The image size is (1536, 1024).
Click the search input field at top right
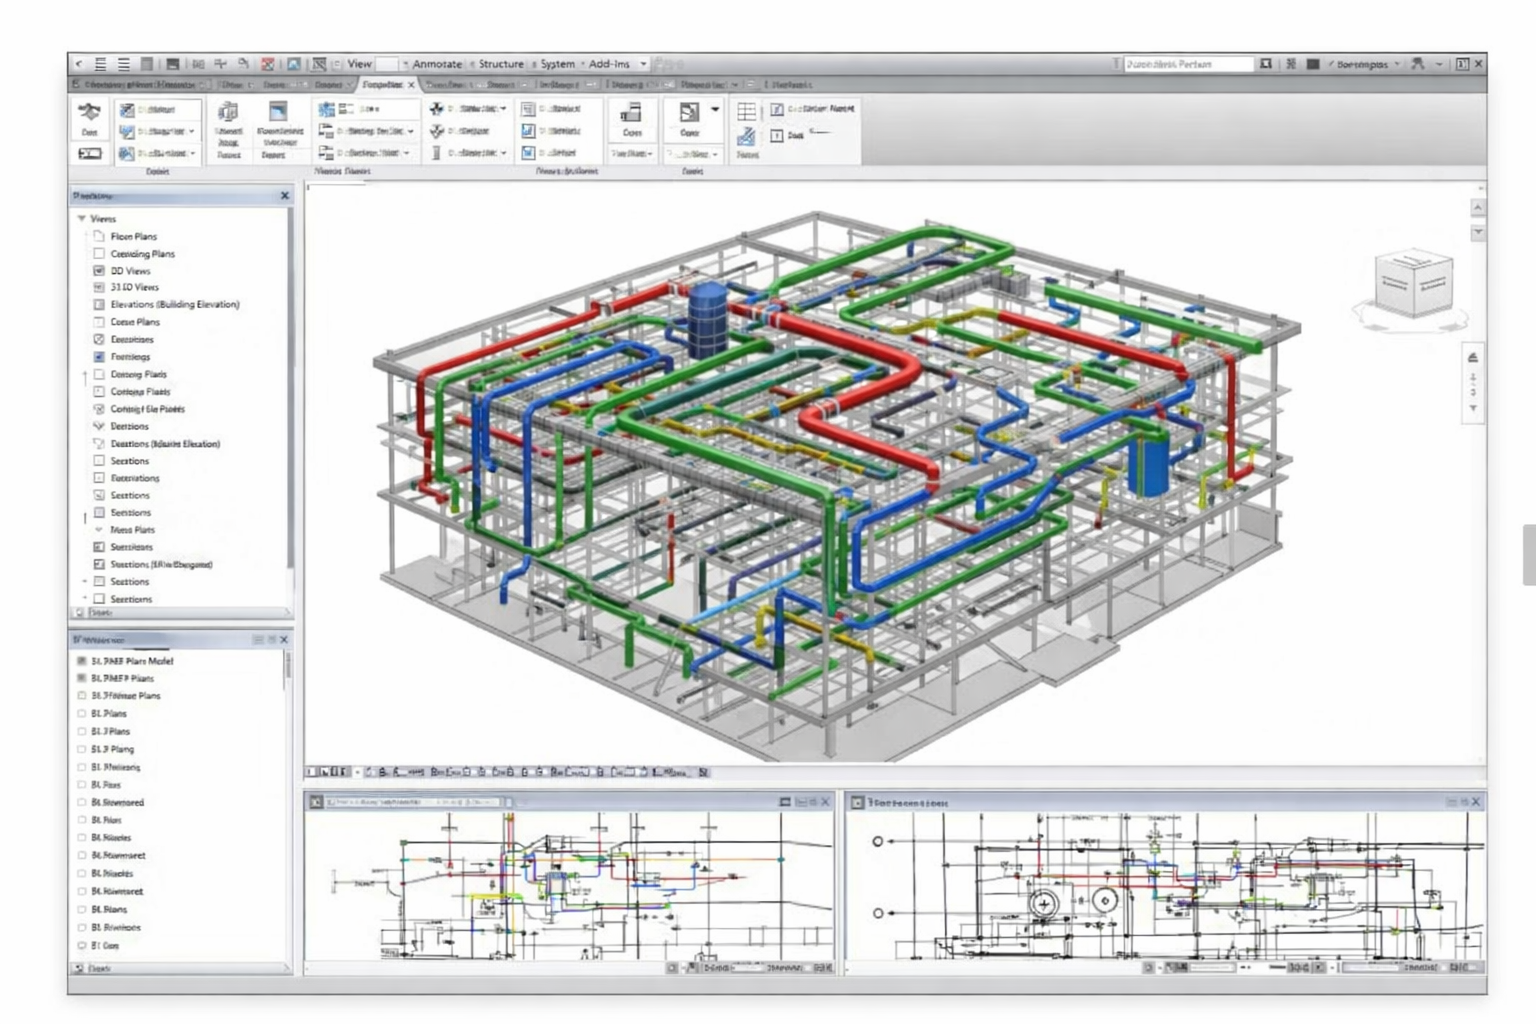[1186, 64]
